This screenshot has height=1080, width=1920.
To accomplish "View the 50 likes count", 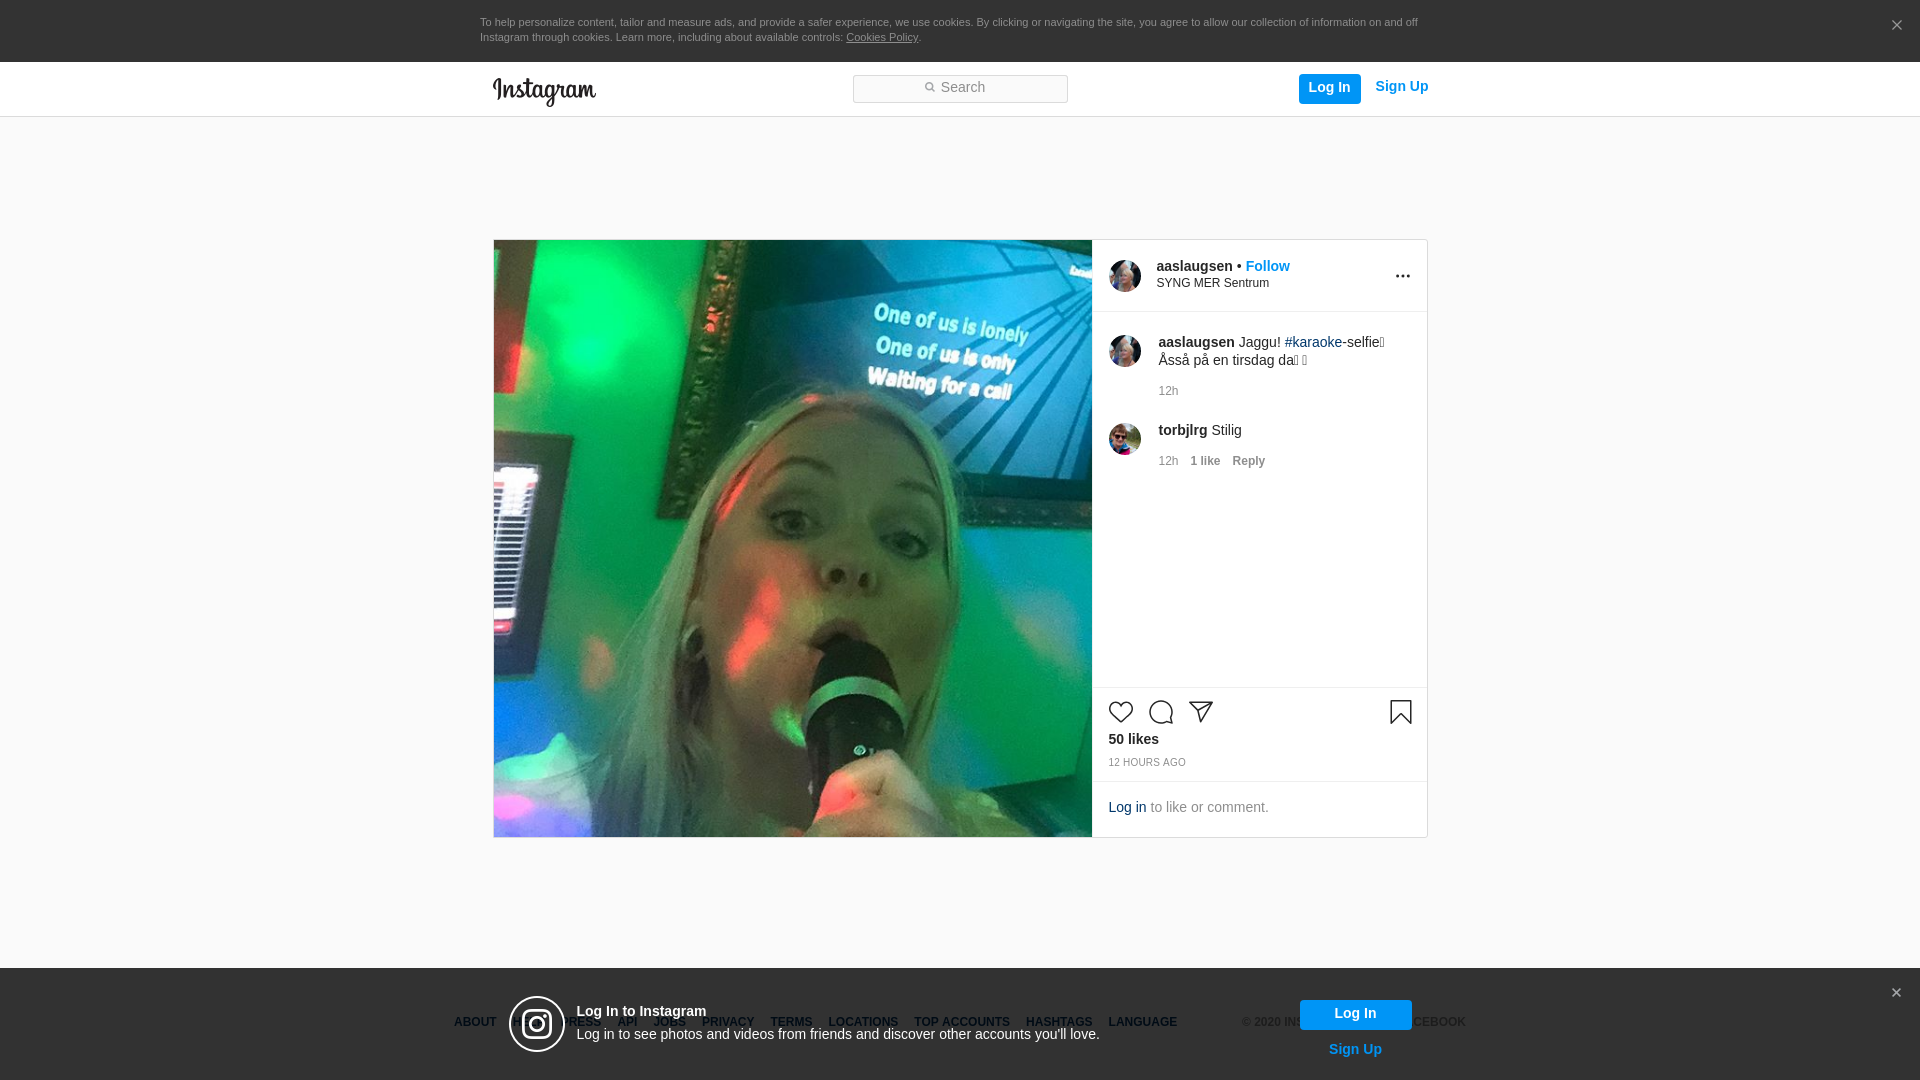I will tap(1134, 739).
